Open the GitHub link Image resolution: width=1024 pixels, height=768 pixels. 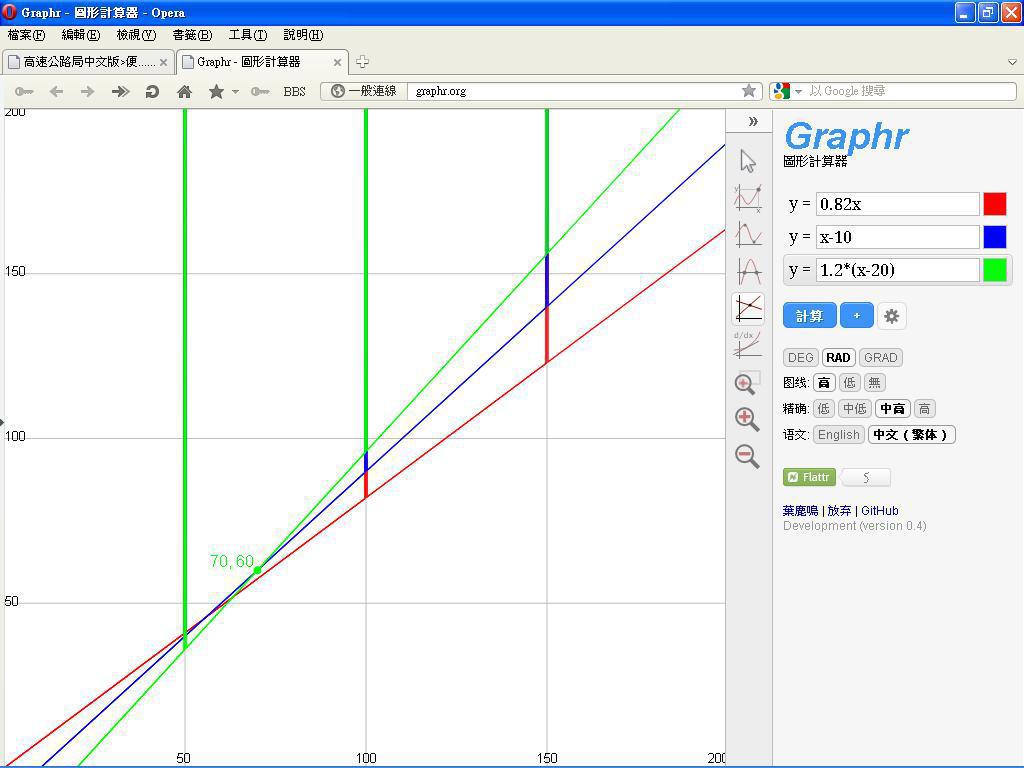click(x=879, y=511)
